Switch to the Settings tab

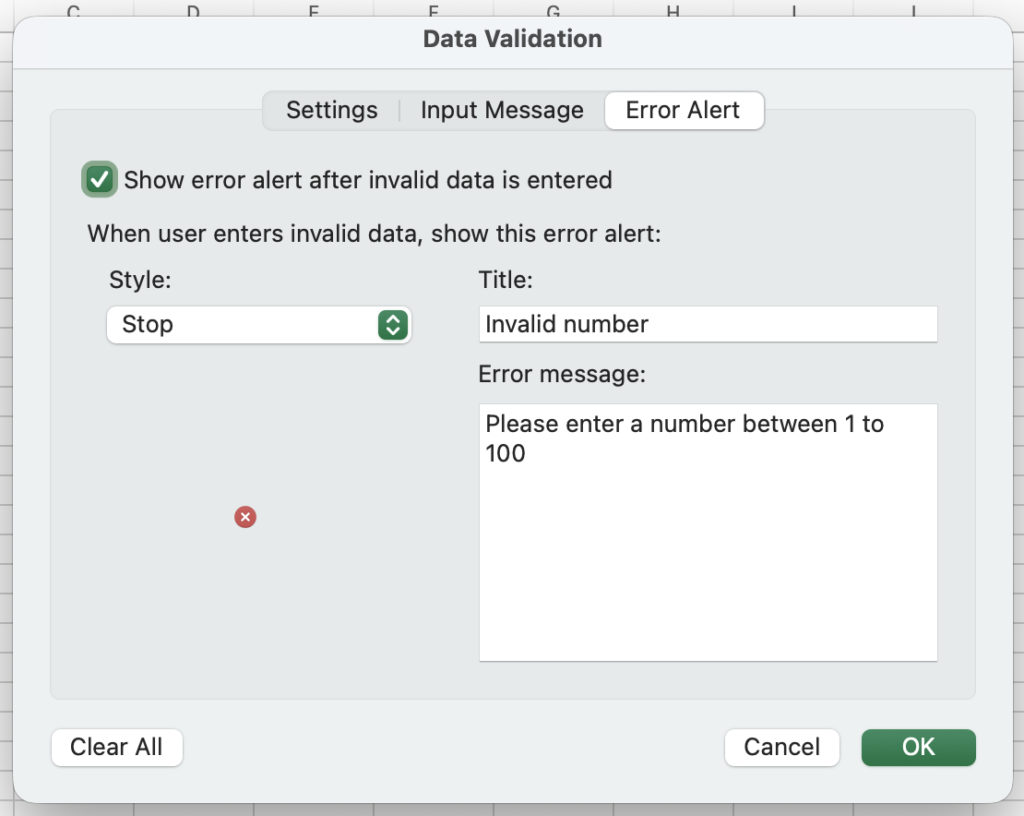332,110
